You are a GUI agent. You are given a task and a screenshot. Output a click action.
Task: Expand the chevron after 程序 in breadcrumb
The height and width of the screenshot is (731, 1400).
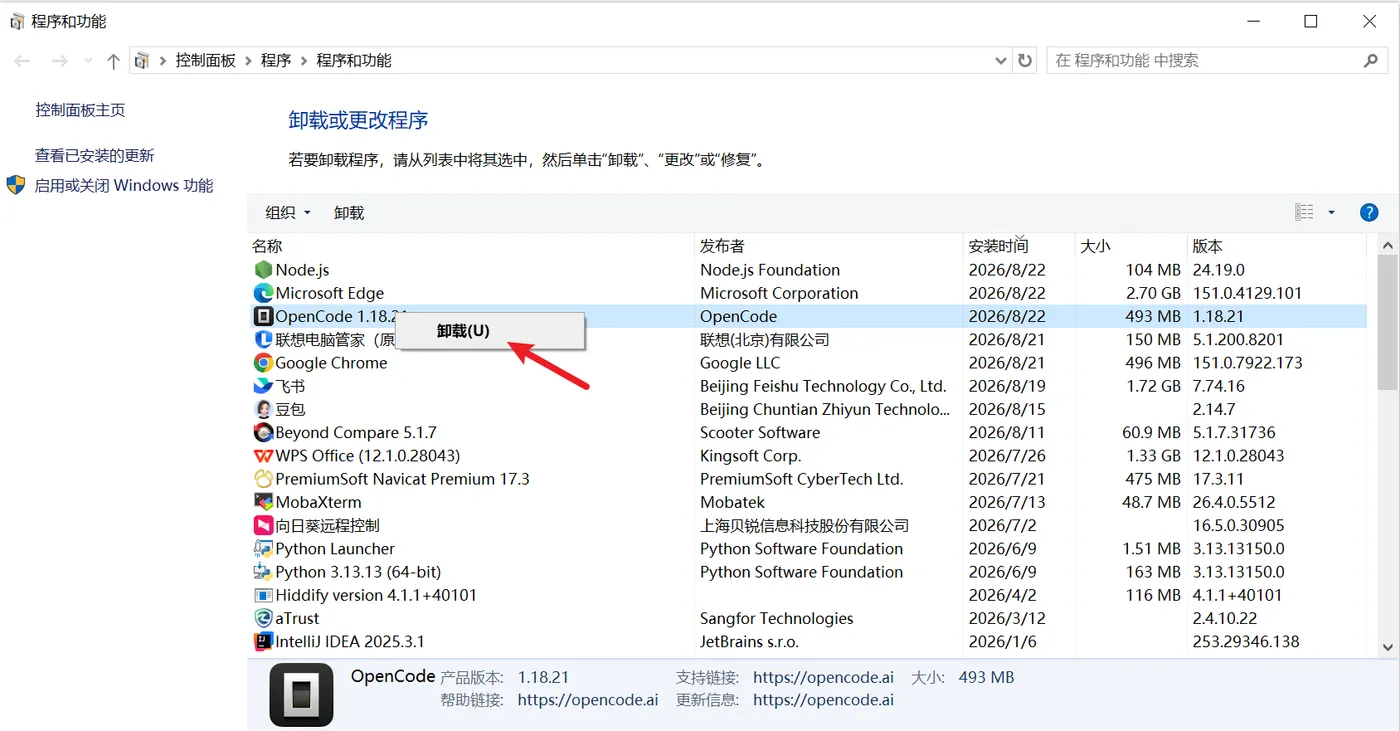pyautogui.click(x=304, y=61)
